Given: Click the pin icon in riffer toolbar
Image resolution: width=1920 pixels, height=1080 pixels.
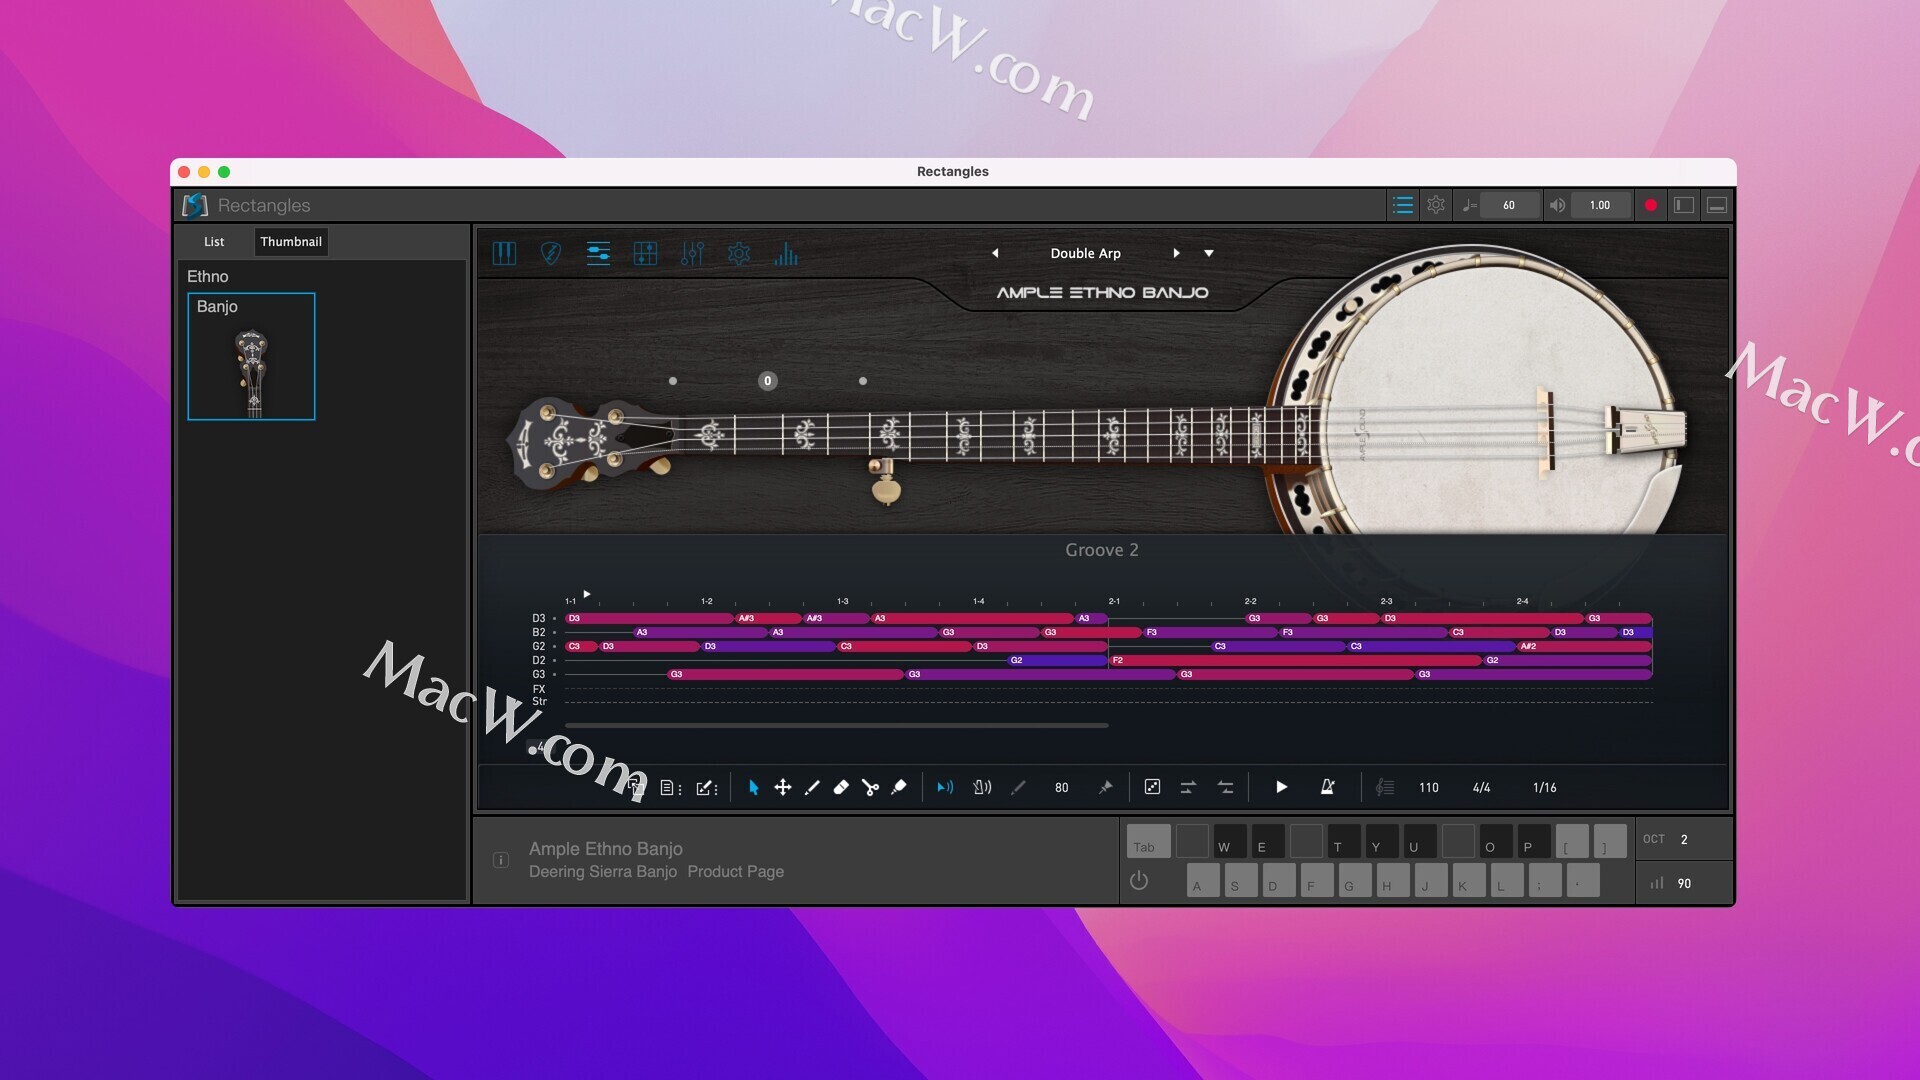Looking at the screenshot, I should [x=1105, y=788].
